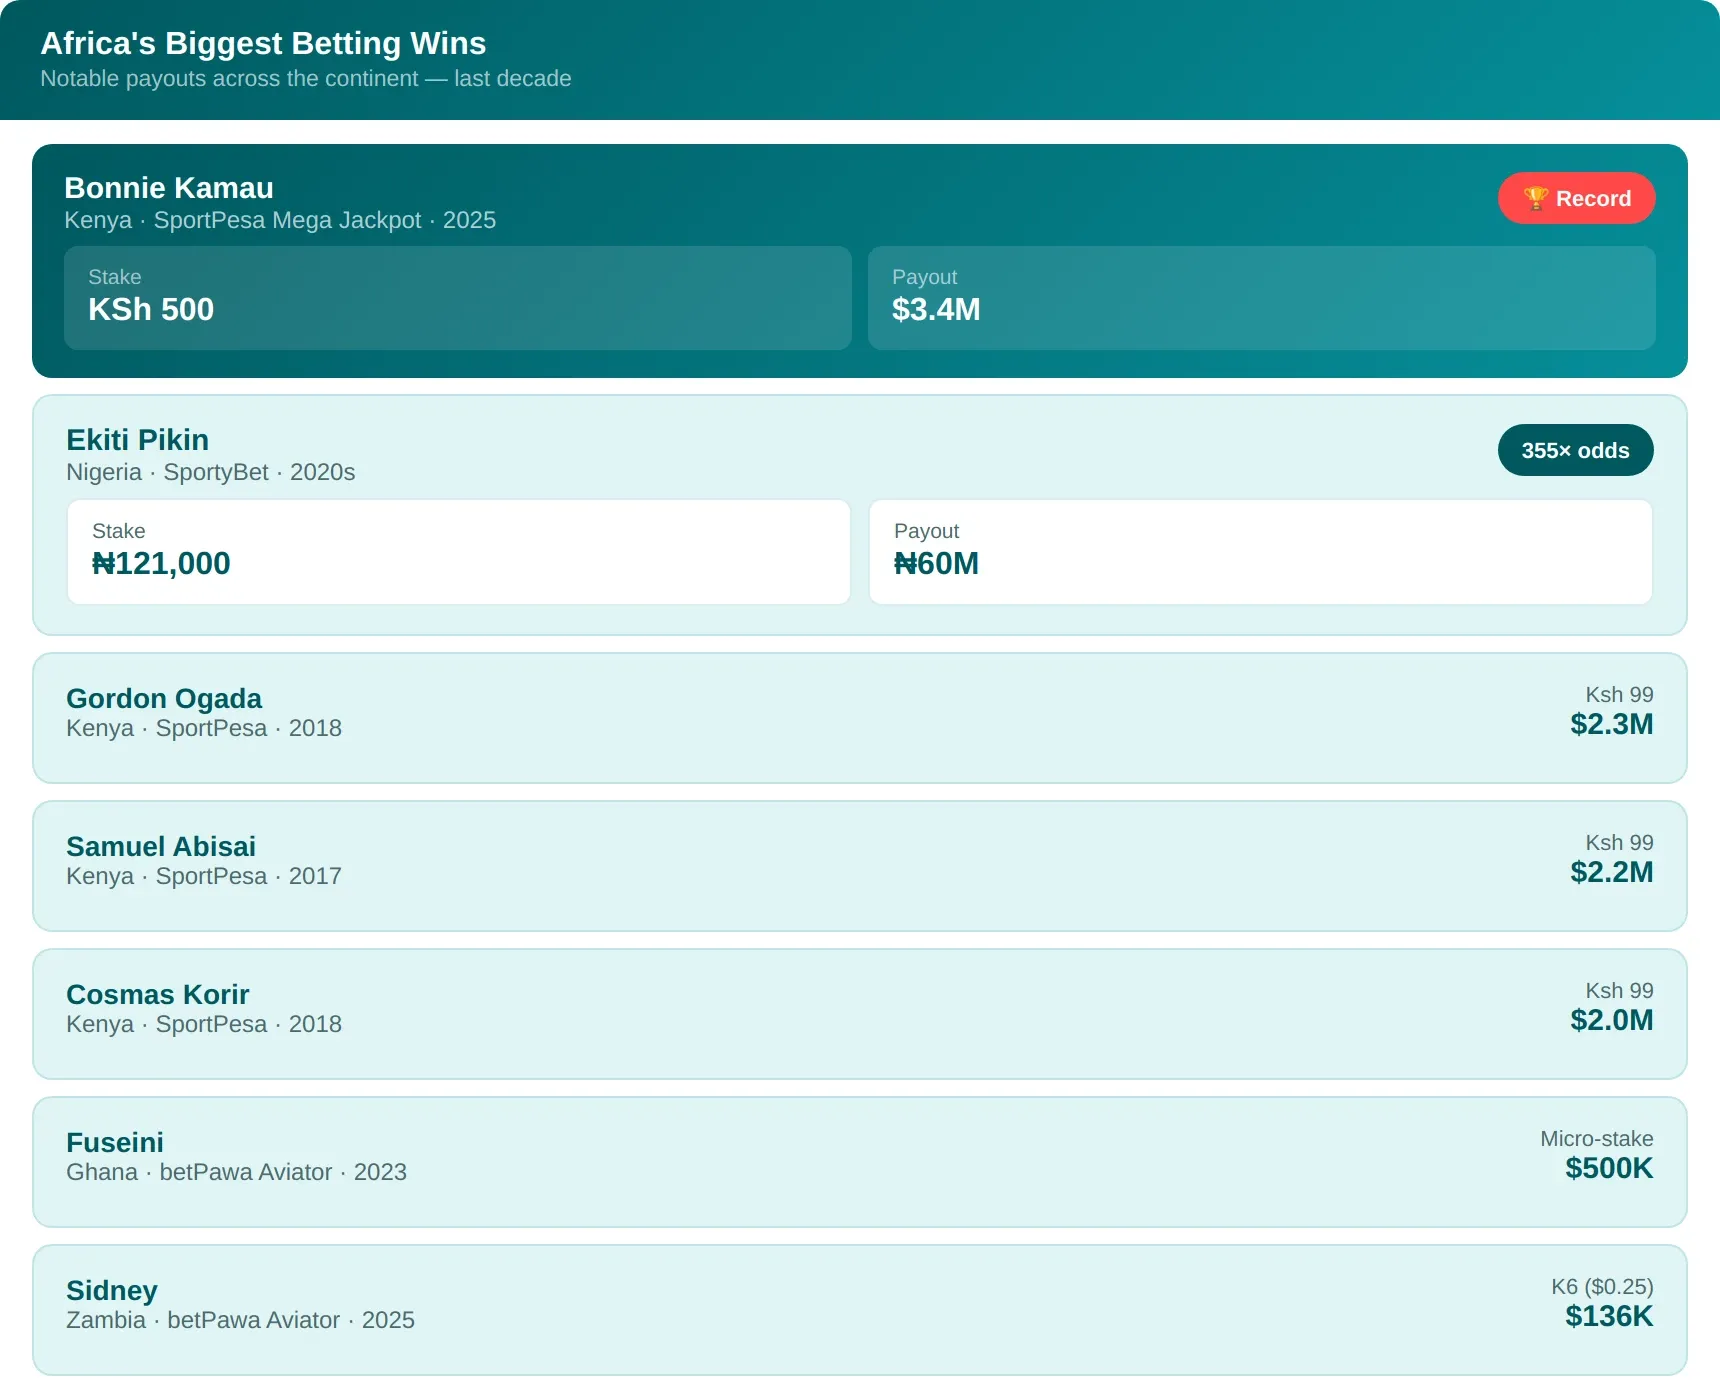Click the Africa's Biggest Betting Wins title
The width and height of the screenshot is (1720, 1400).
(x=263, y=43)
